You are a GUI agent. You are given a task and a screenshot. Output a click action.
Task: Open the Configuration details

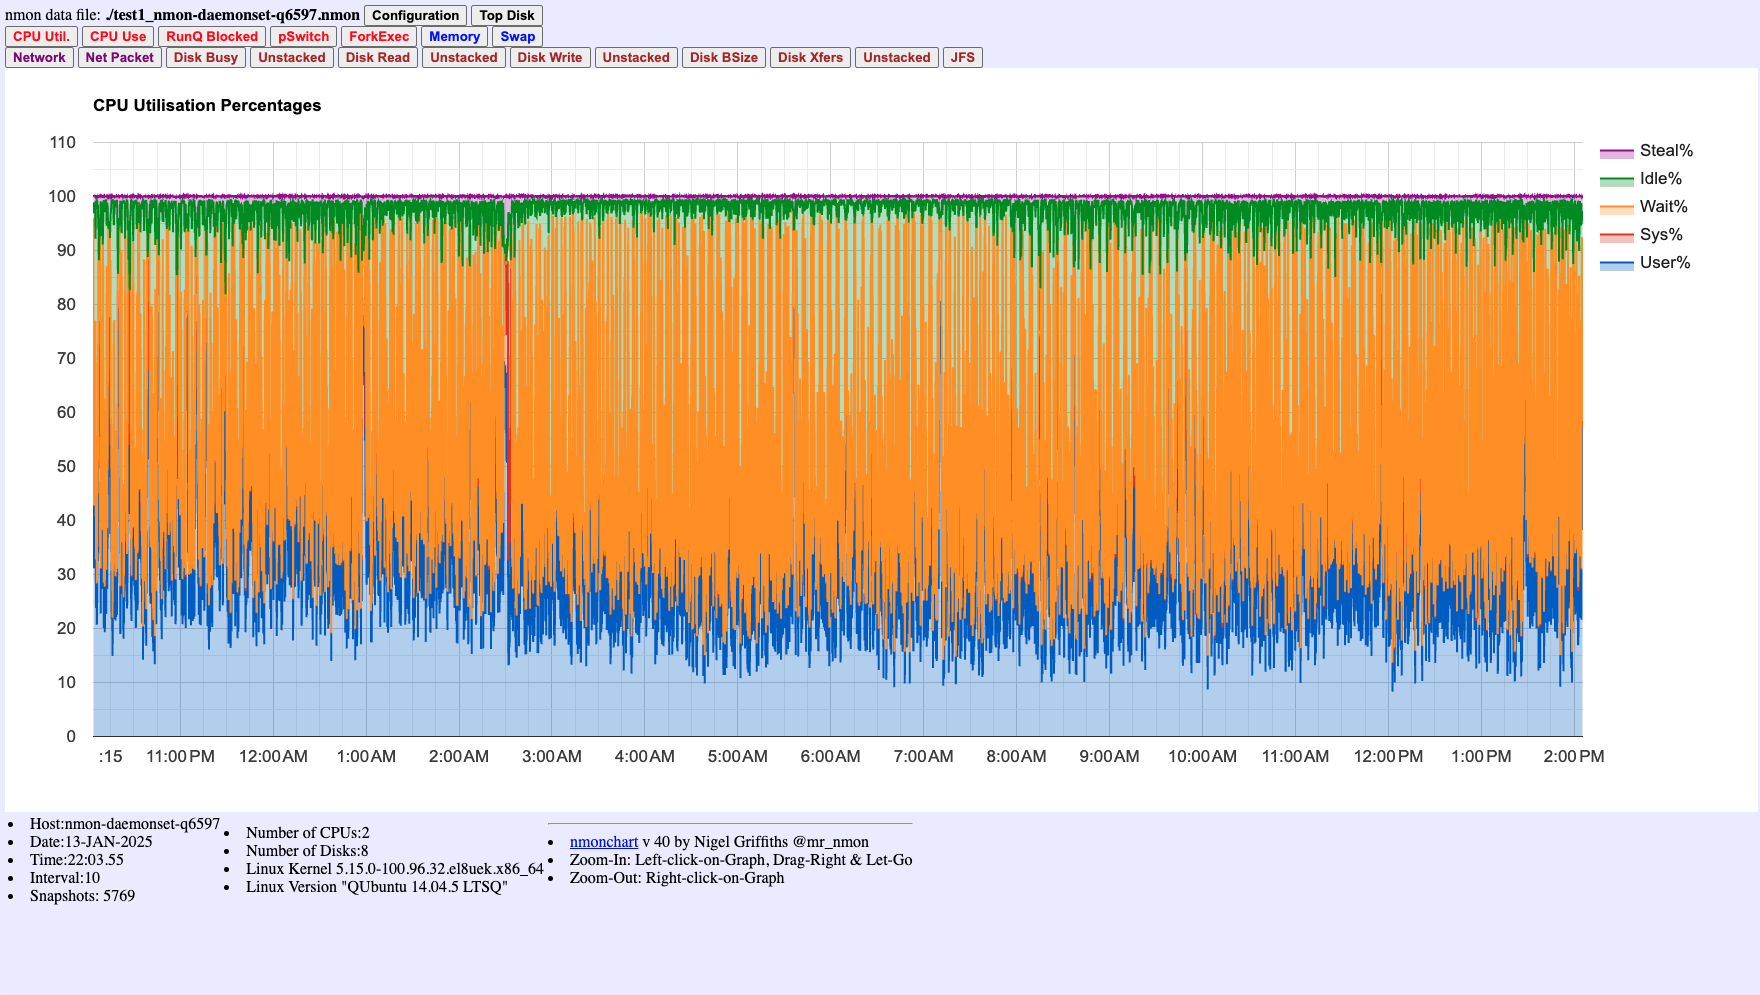coord(415,15)
